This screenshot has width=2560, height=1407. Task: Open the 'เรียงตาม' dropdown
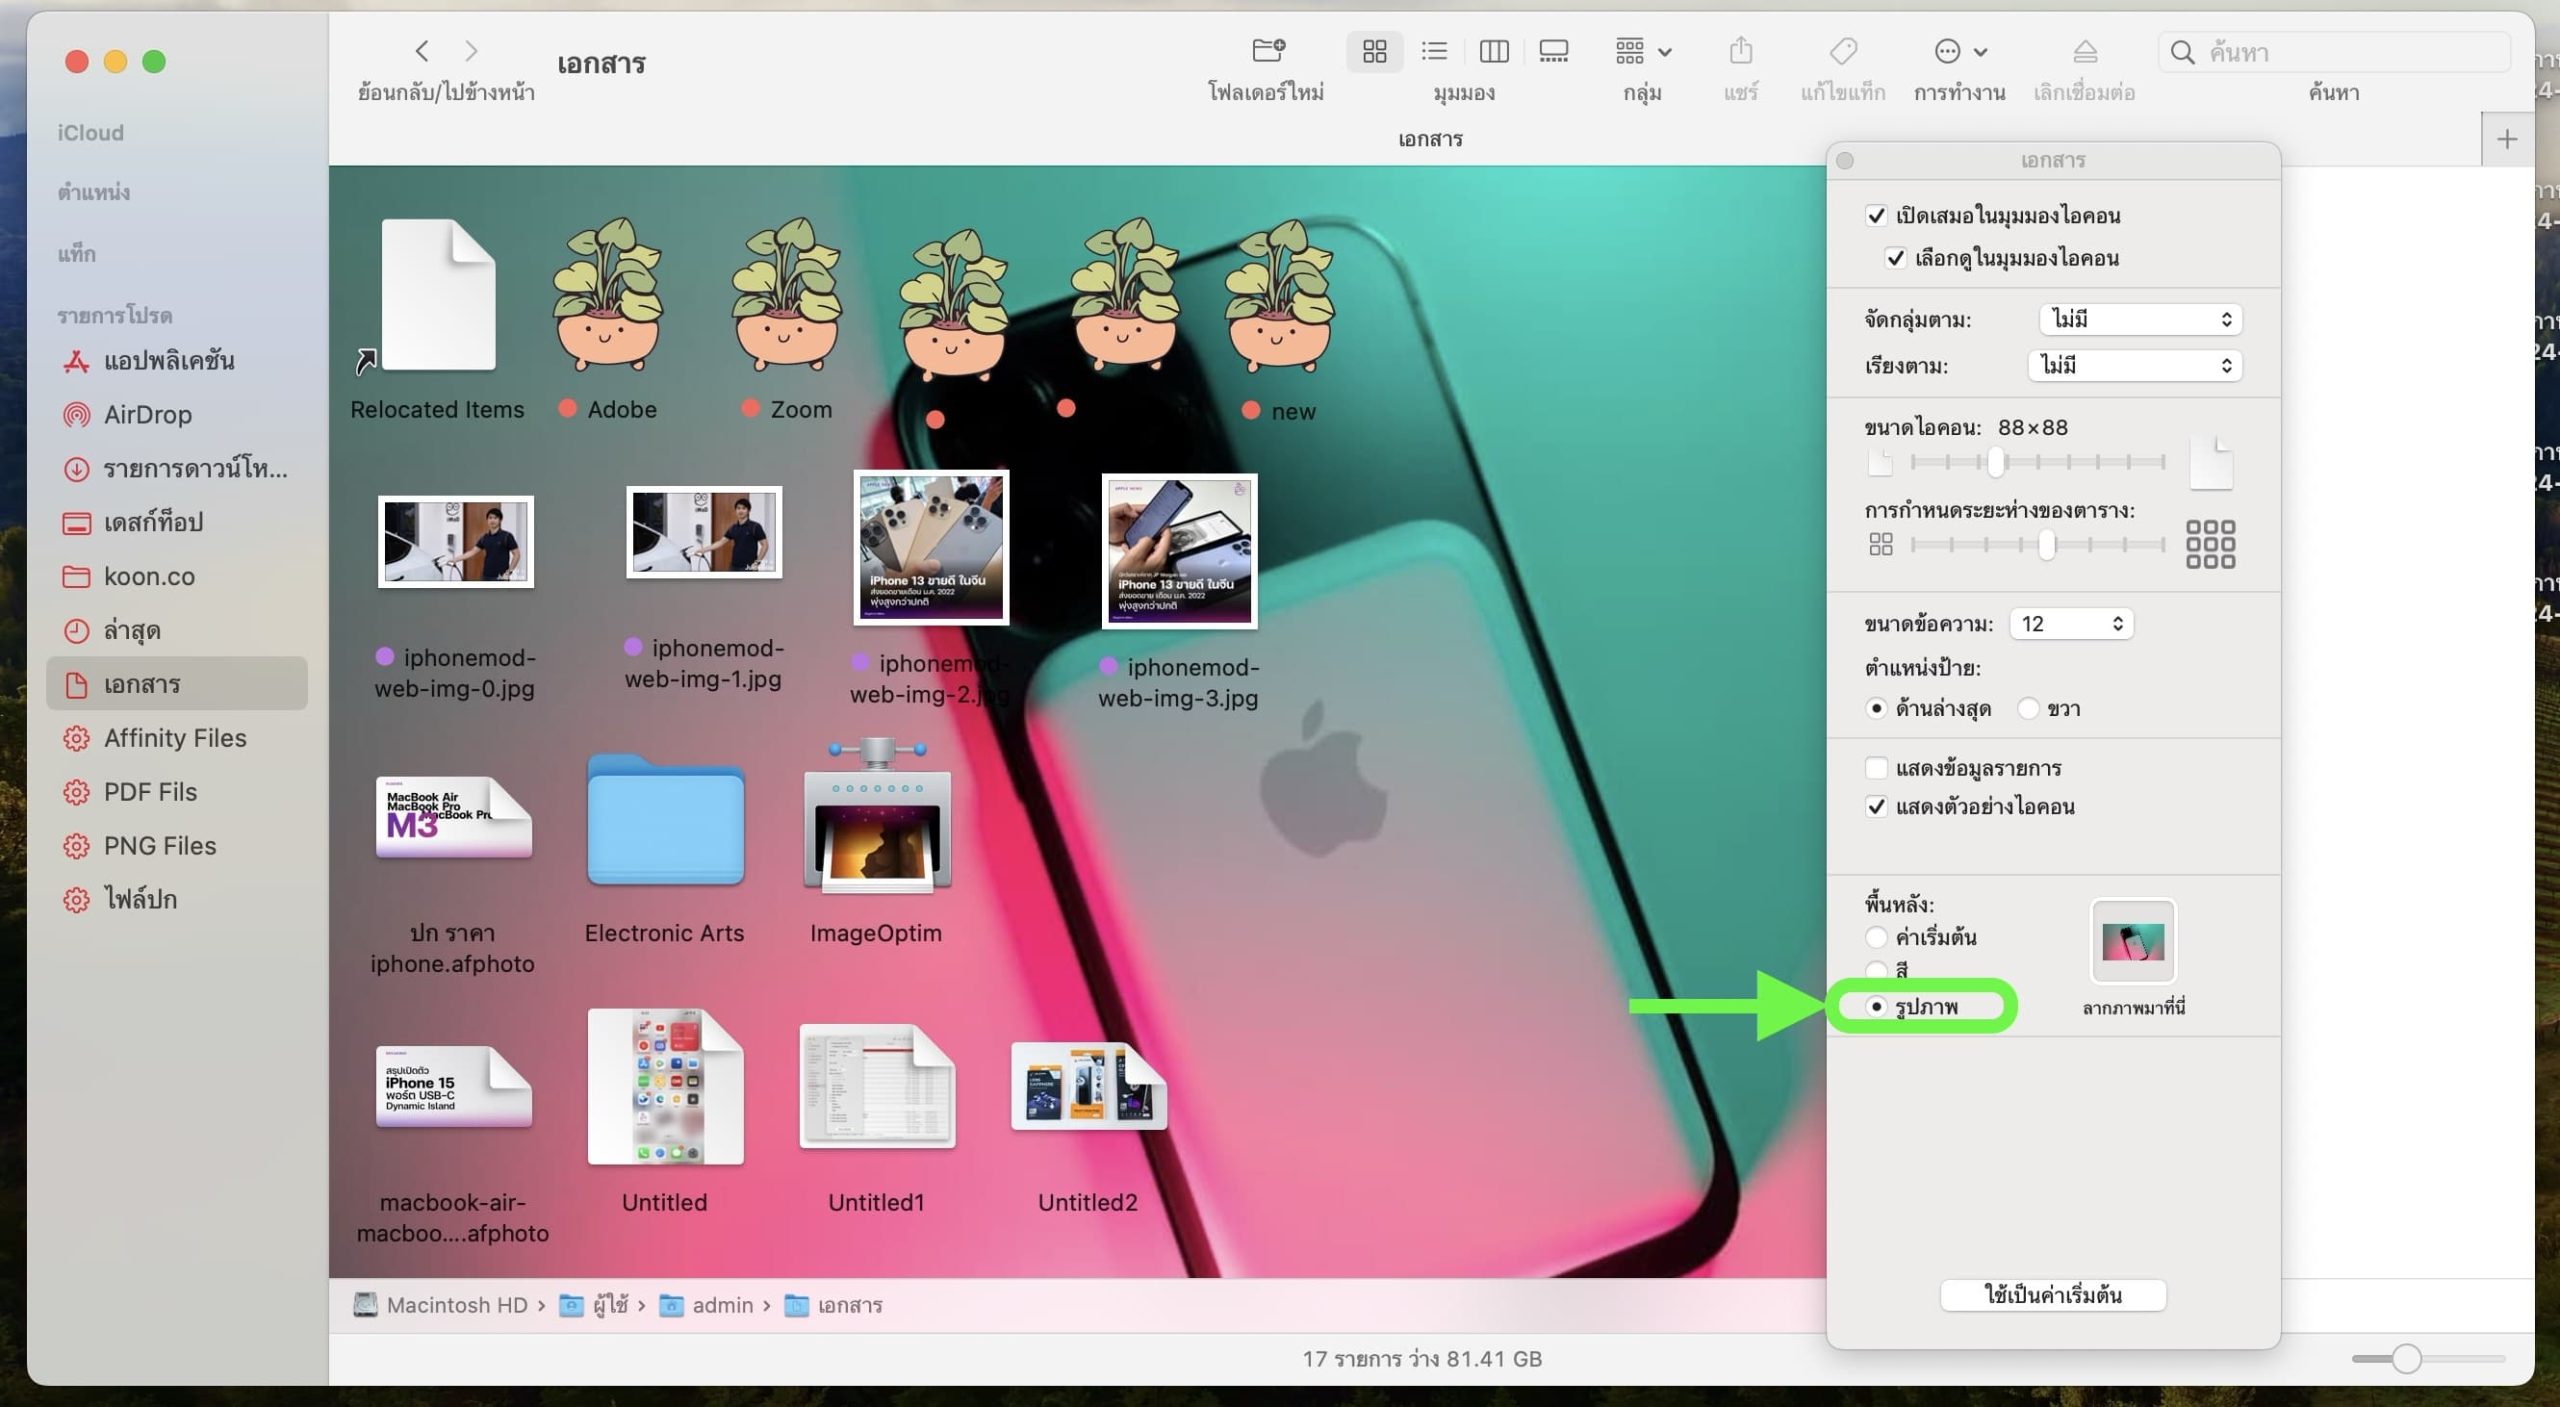click(x=2134, y=365)
